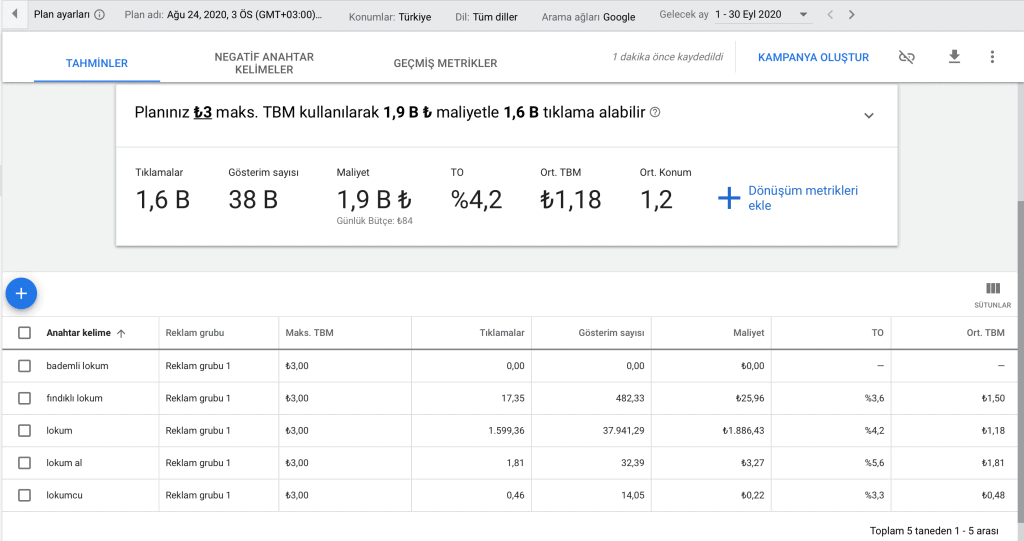Open the Plan ayarları info icon

click(x=99, y=14)
